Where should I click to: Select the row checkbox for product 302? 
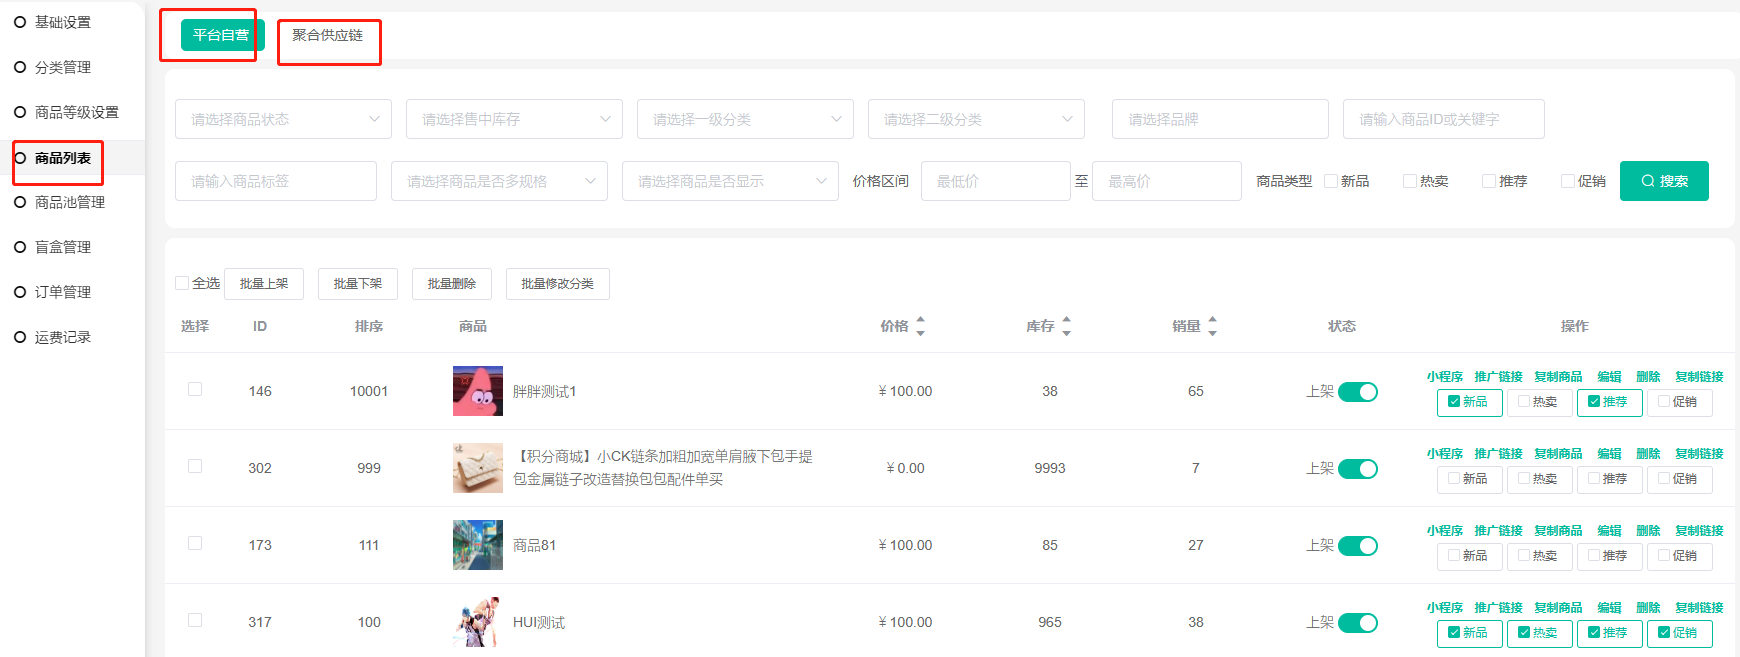pos(195,467)
